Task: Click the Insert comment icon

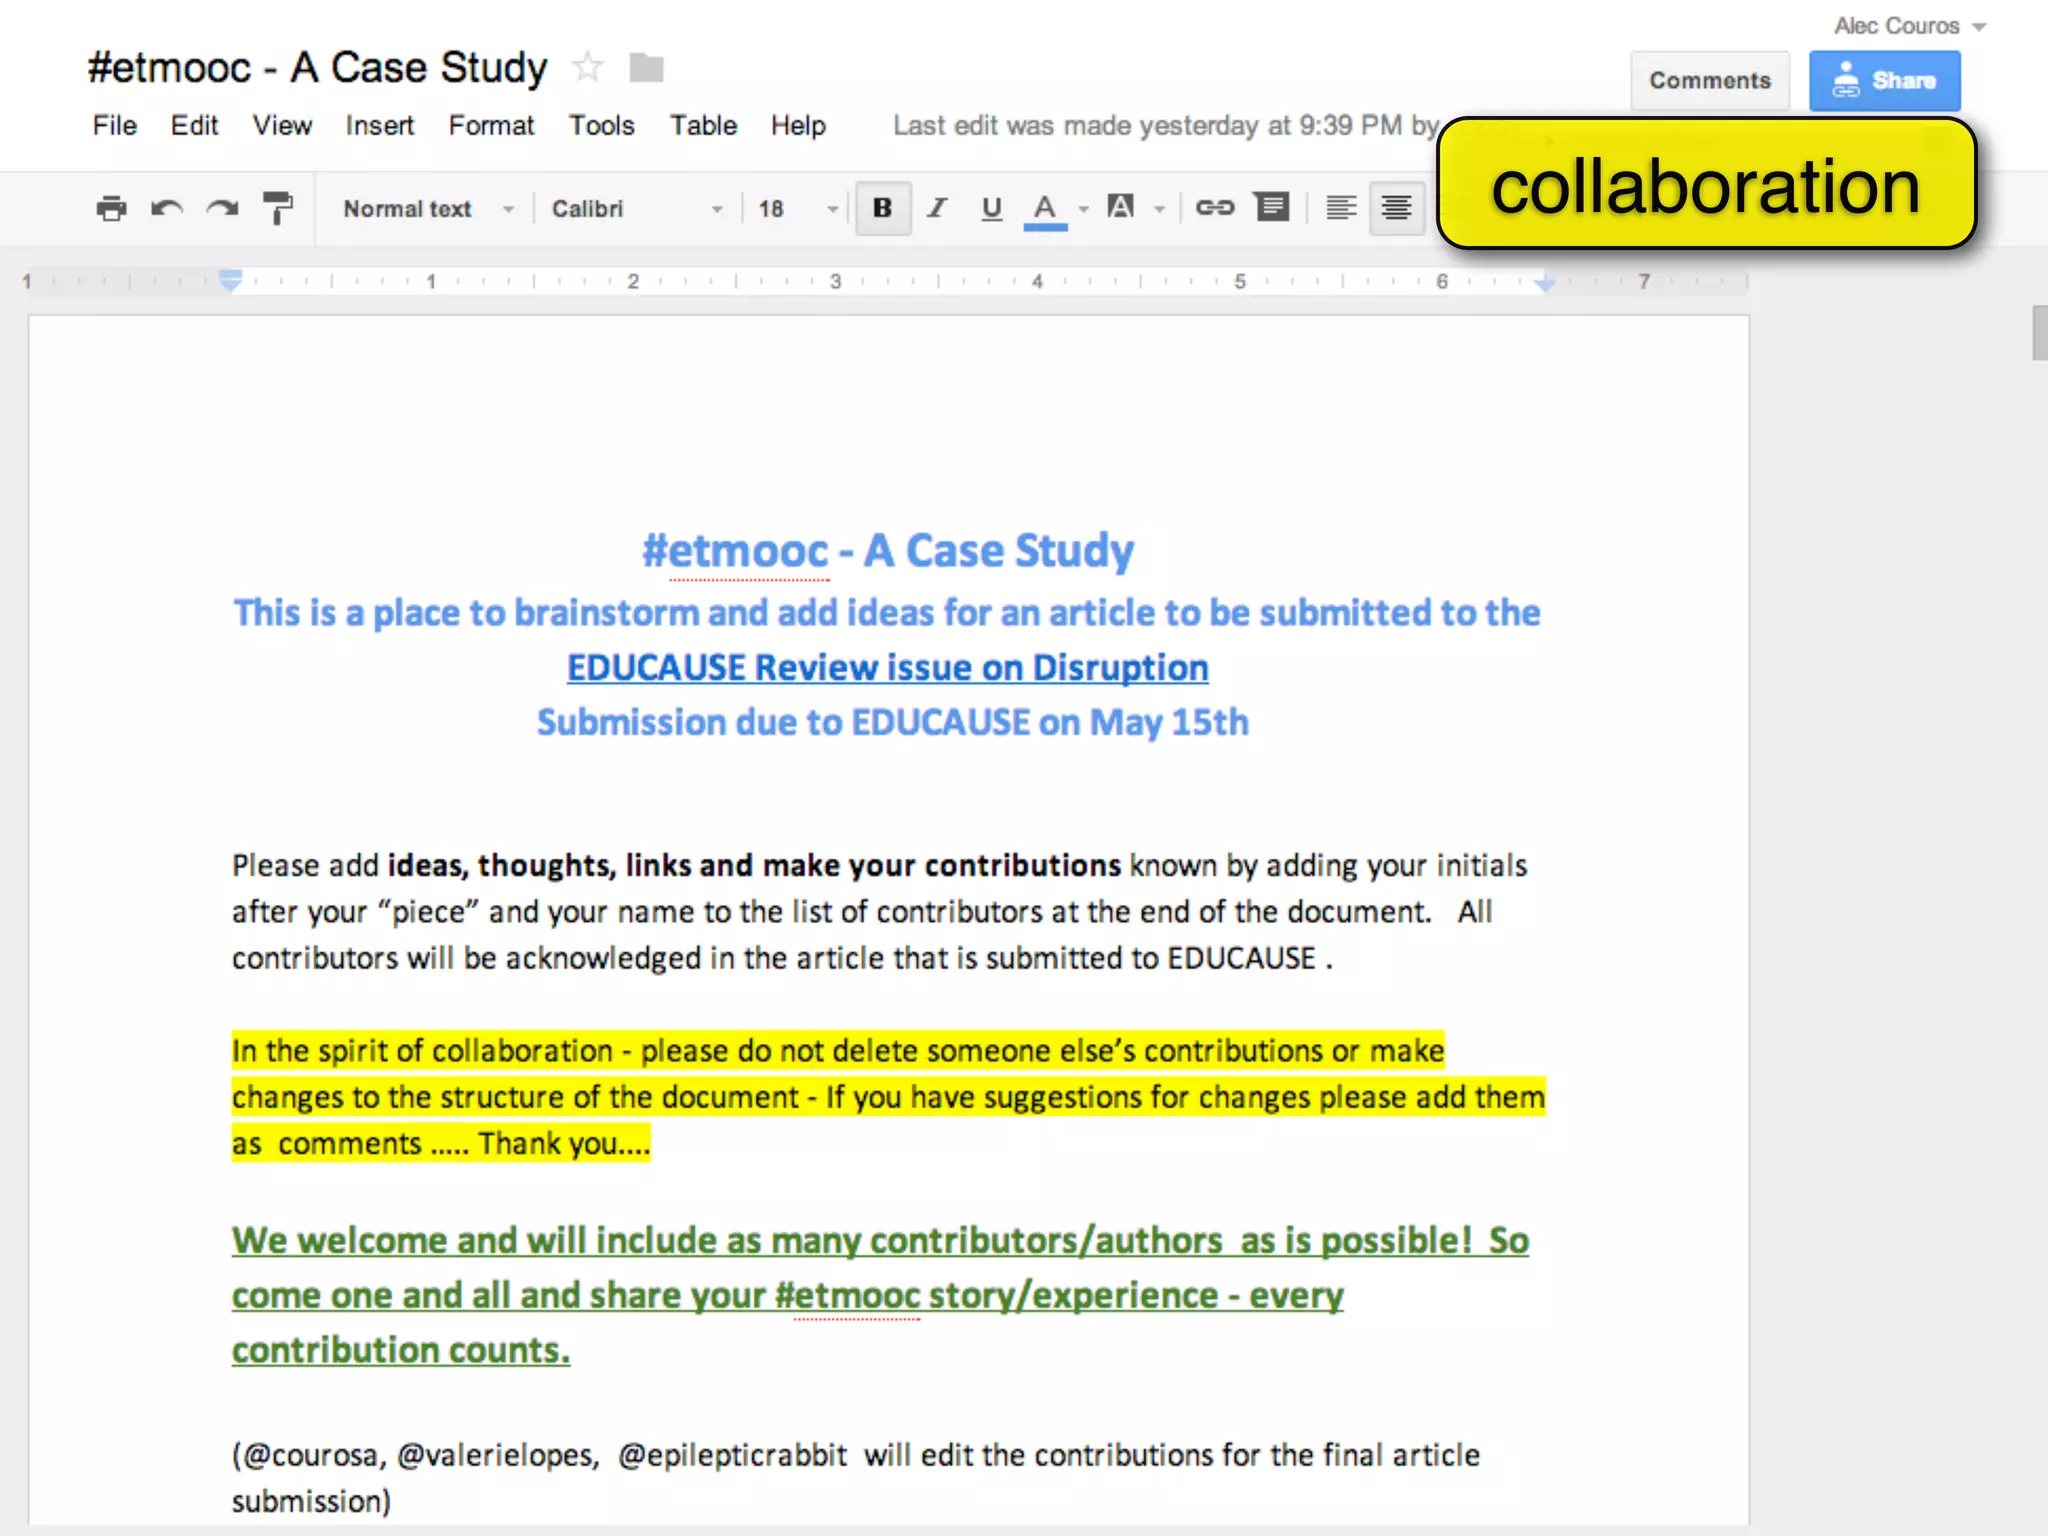Action: coord(1272,208)
